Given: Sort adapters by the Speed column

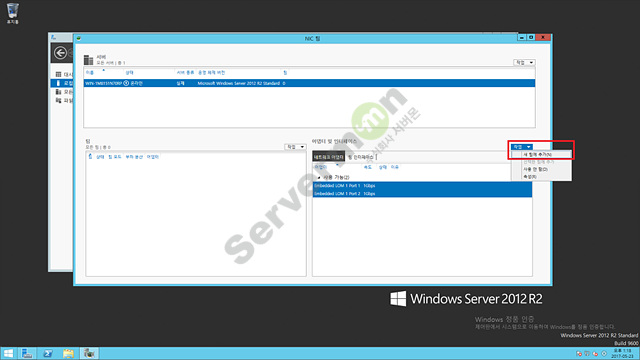Looking at the screenshot, I should (368, 167).
